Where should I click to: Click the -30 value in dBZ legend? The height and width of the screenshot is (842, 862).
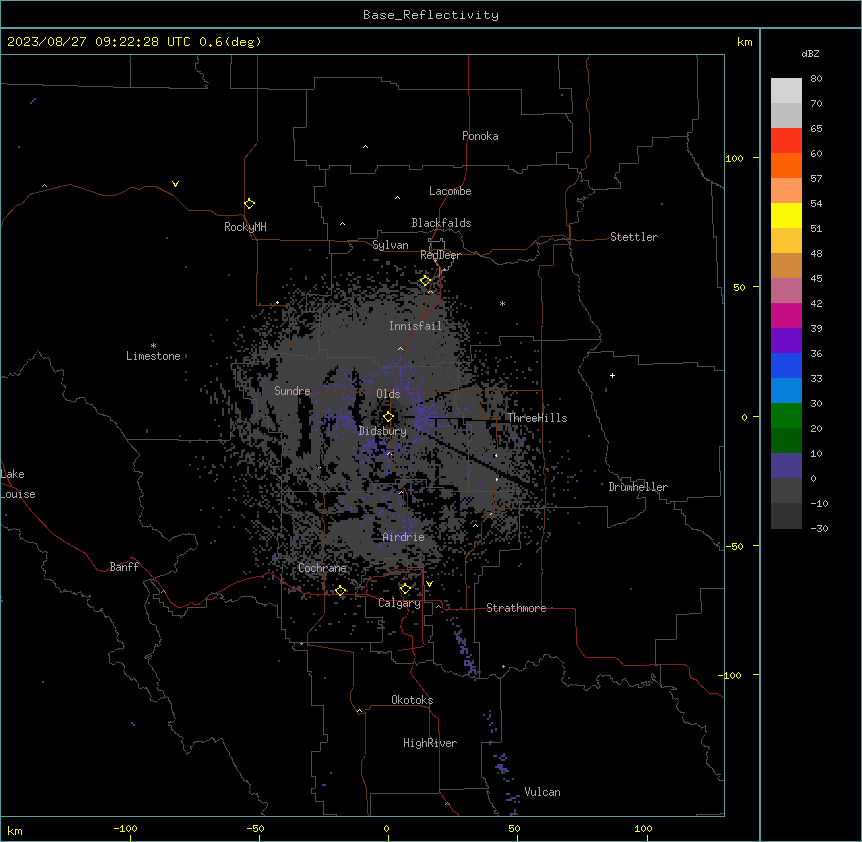tap(819, 528)
